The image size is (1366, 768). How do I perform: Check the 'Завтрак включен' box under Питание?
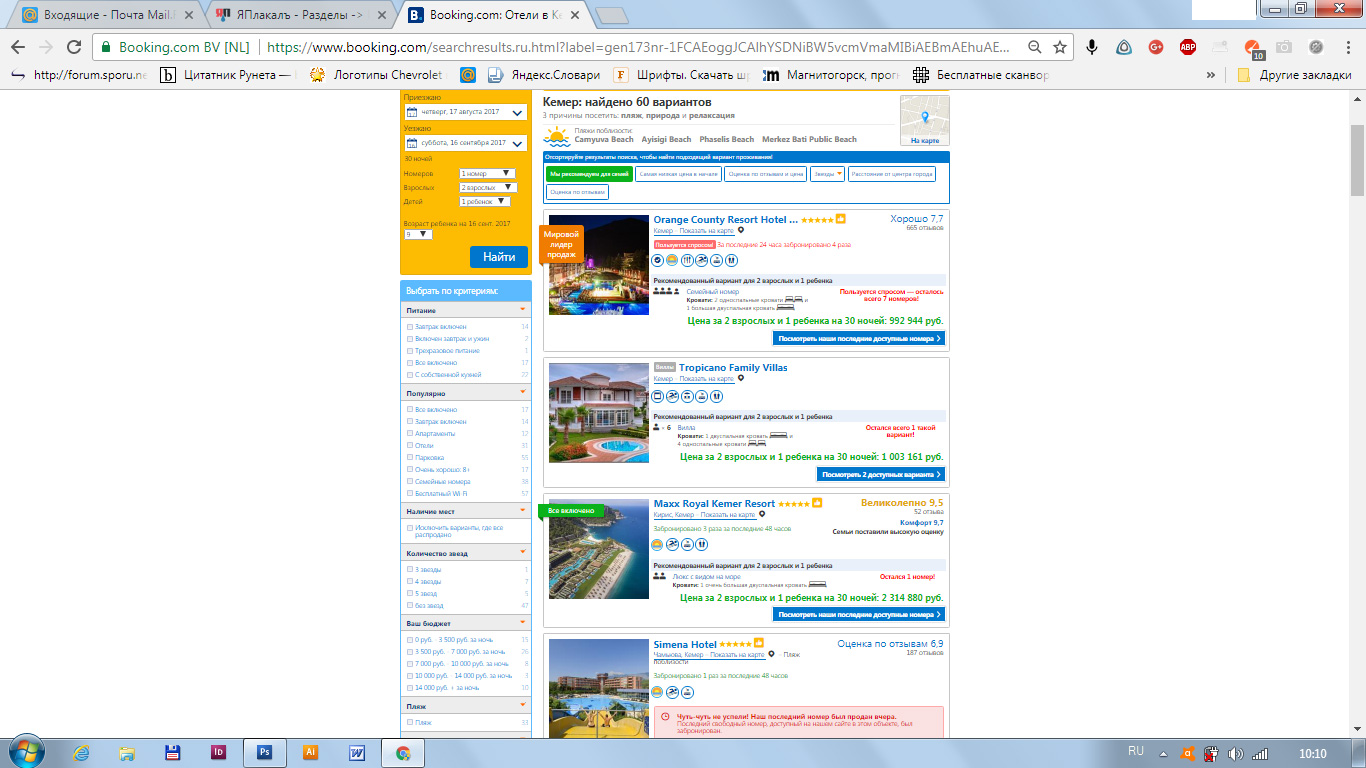pyautogui.click(x=410, y=327)
